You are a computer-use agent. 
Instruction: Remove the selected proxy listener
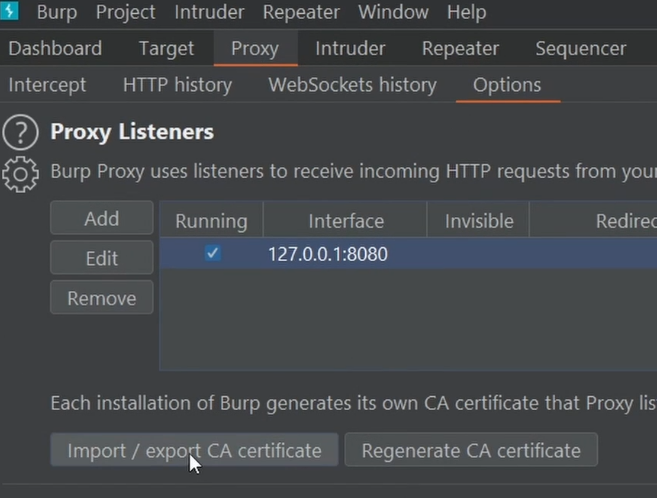[102, 297]
